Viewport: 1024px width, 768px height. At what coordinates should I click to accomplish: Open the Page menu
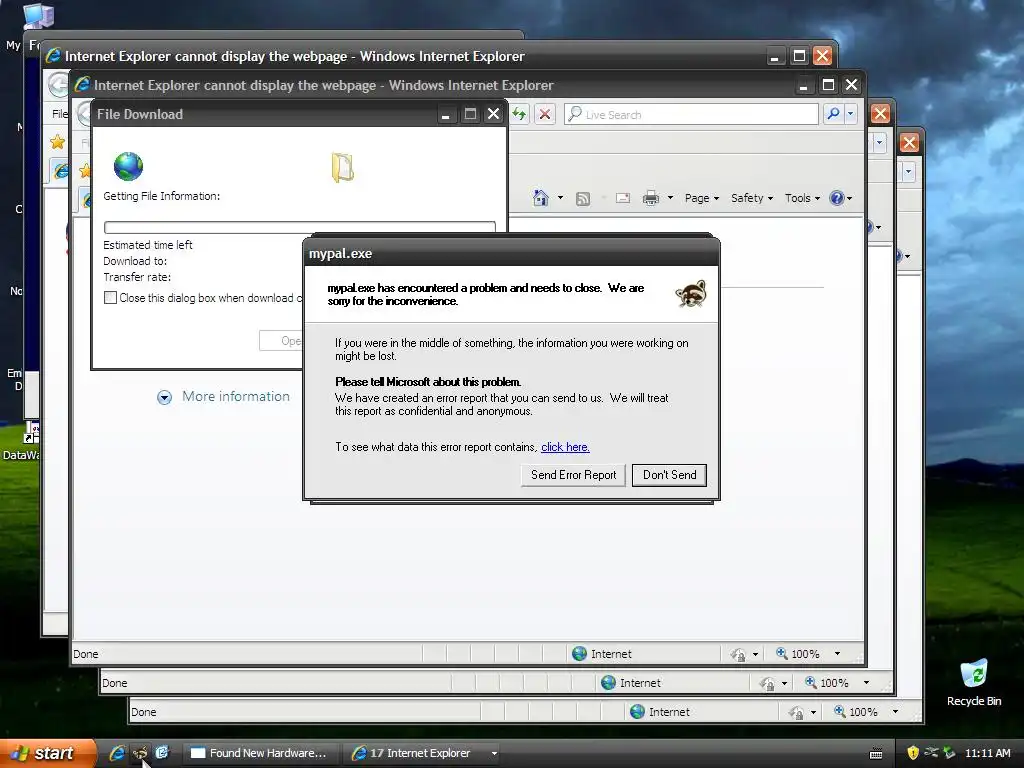701,198
